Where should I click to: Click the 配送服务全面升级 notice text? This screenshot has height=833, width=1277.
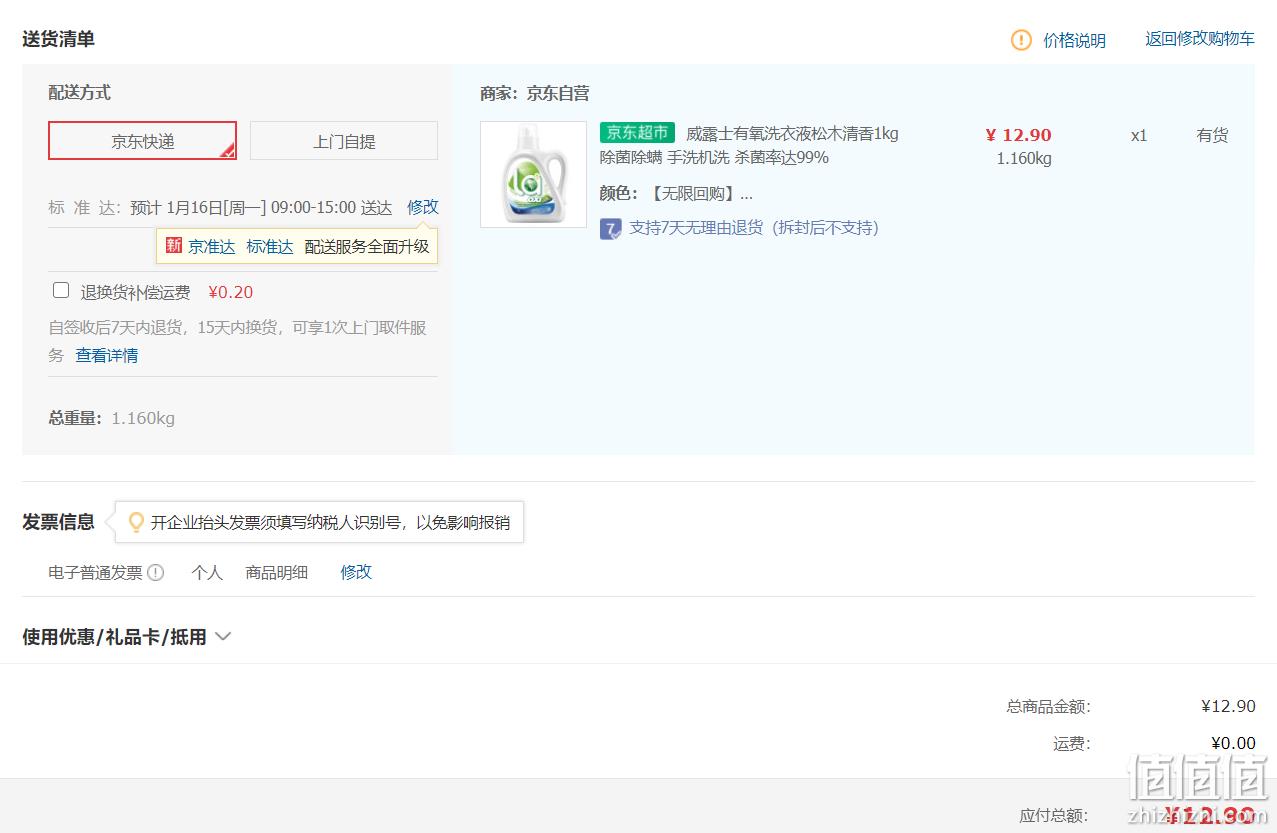tap(367, 246)
